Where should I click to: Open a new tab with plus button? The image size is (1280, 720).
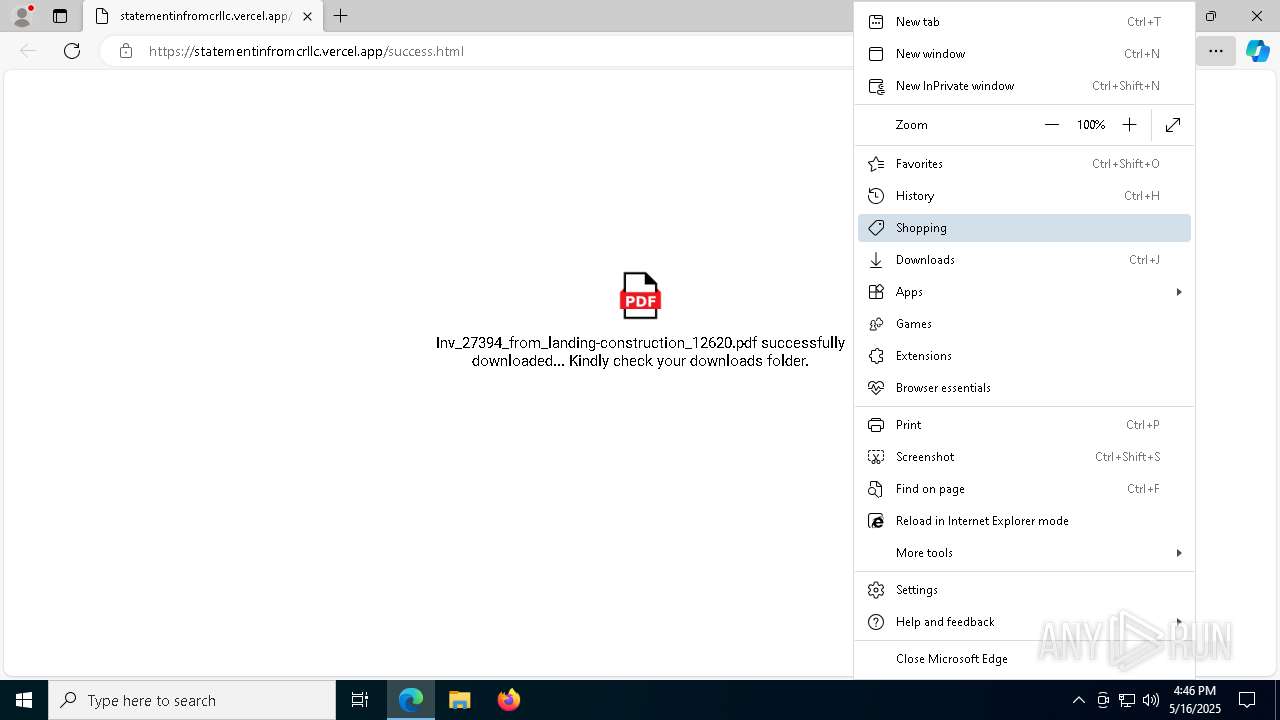coord(341,16)
